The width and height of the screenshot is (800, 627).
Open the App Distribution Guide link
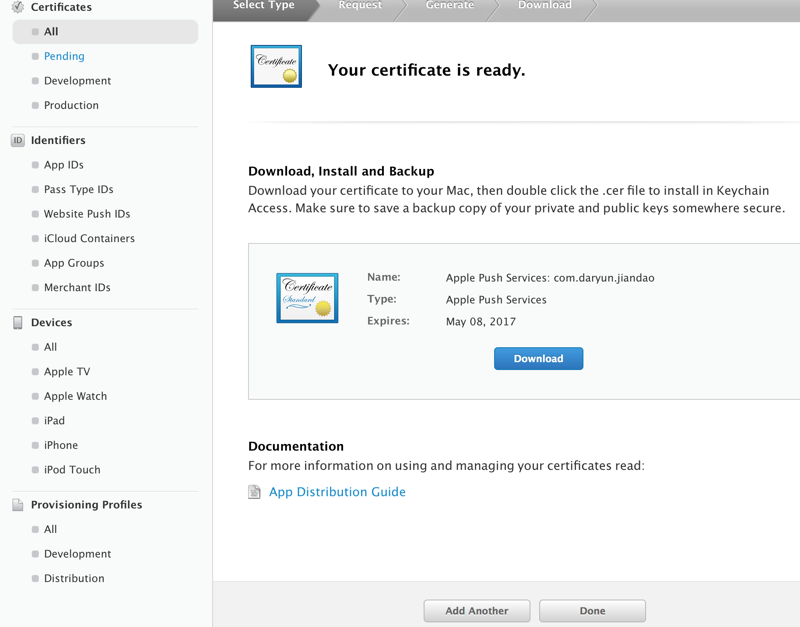337,492
